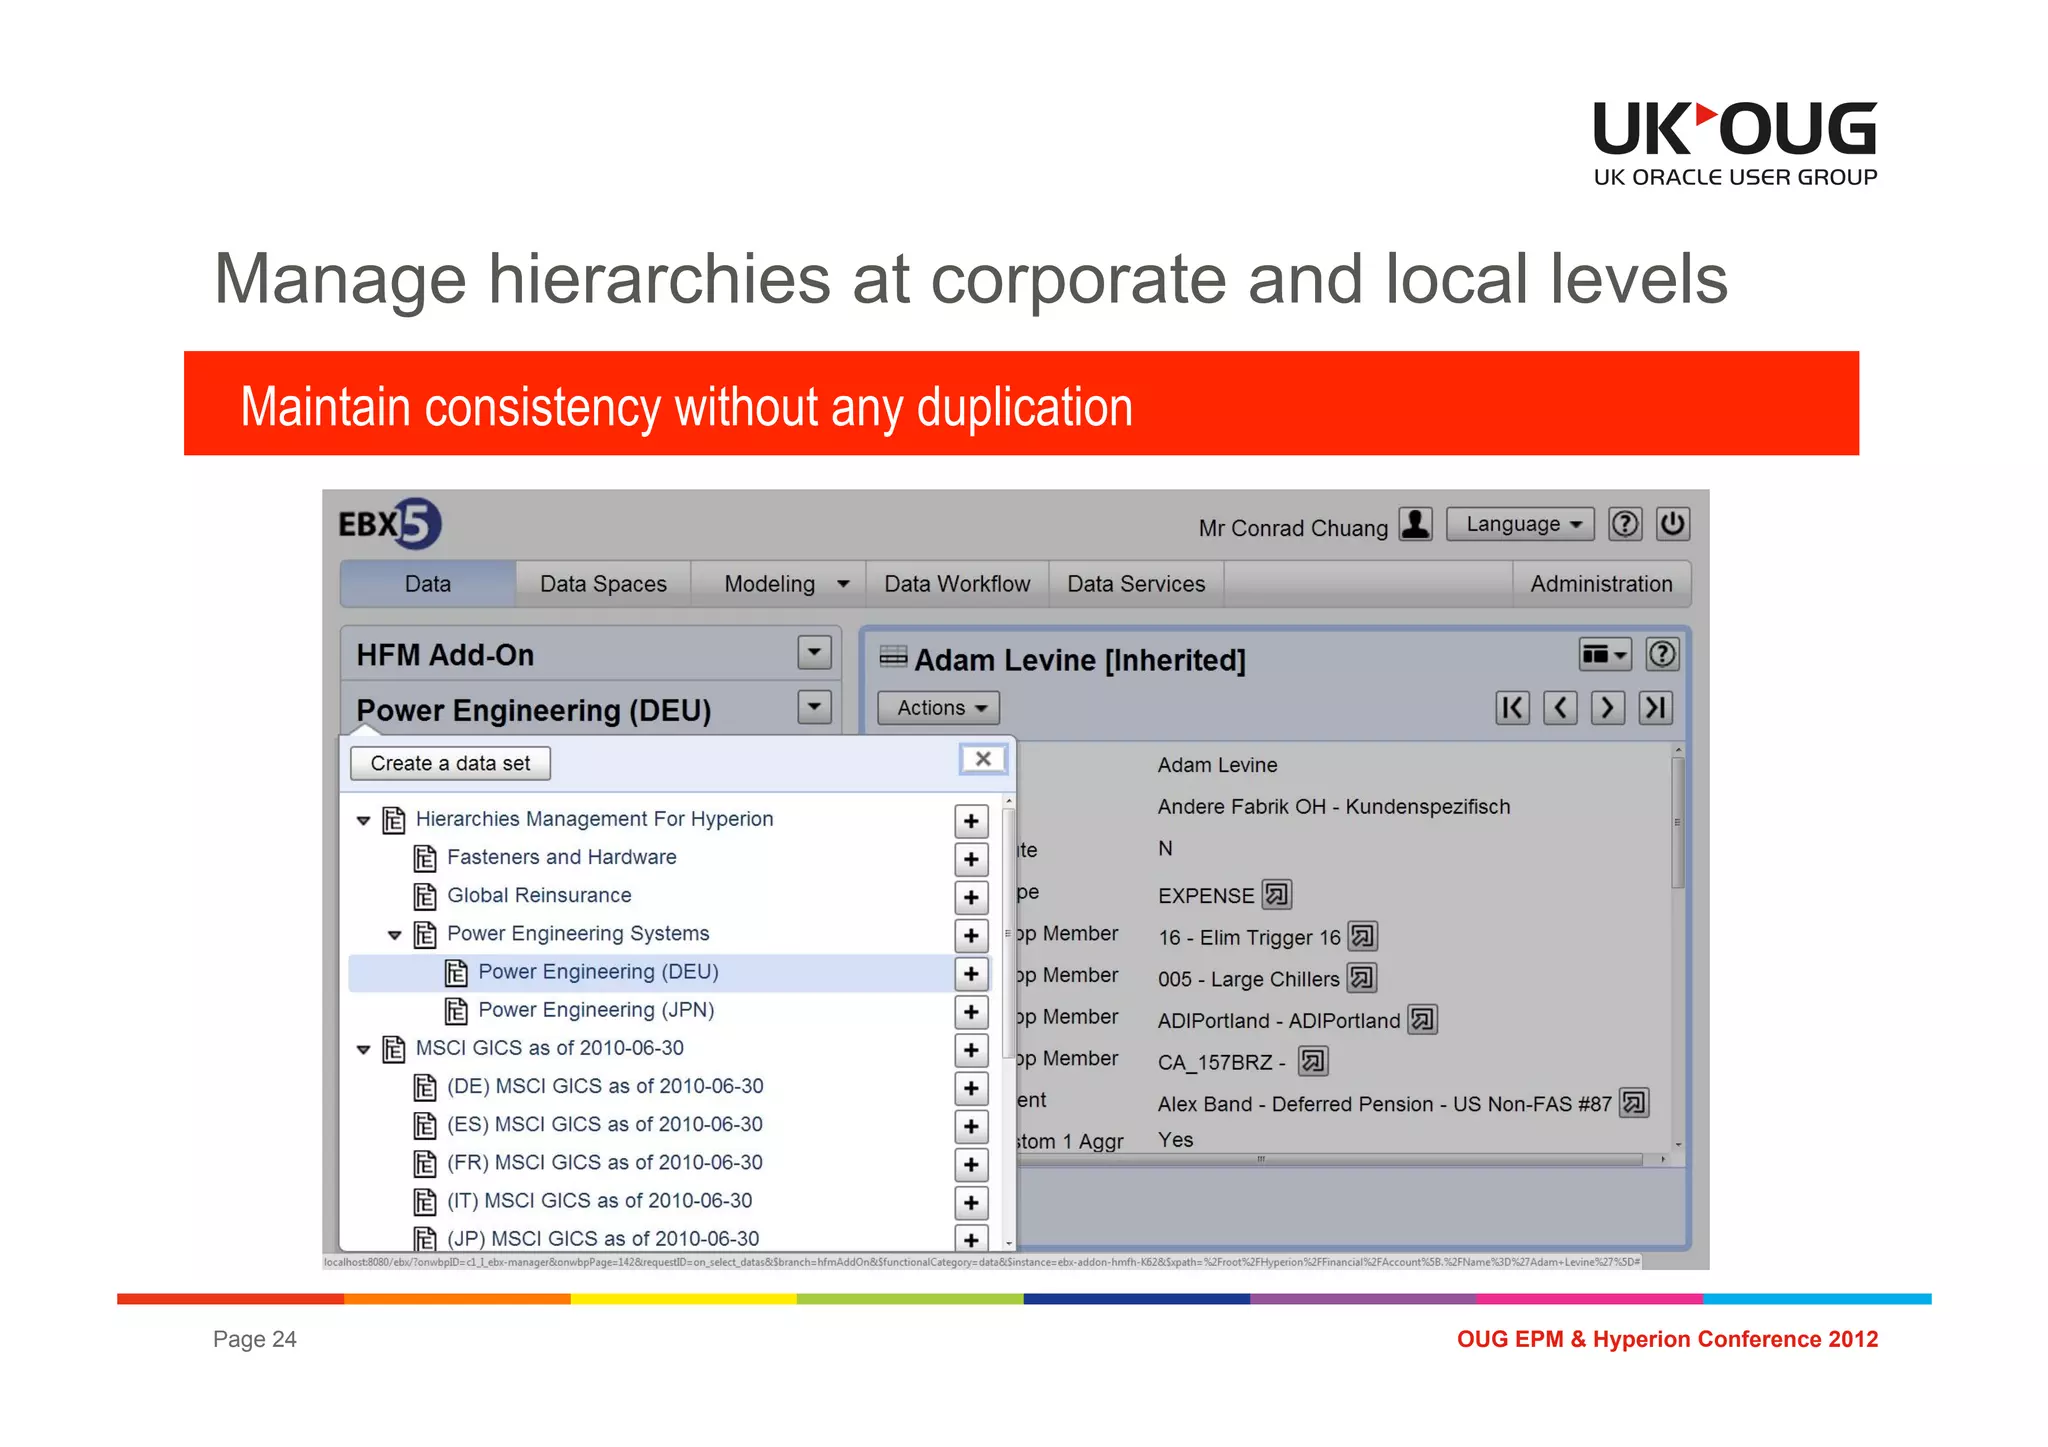Collapse Hierarchies Management For Hyperion tree node
2048x1447 pixels.
[364, 820]
